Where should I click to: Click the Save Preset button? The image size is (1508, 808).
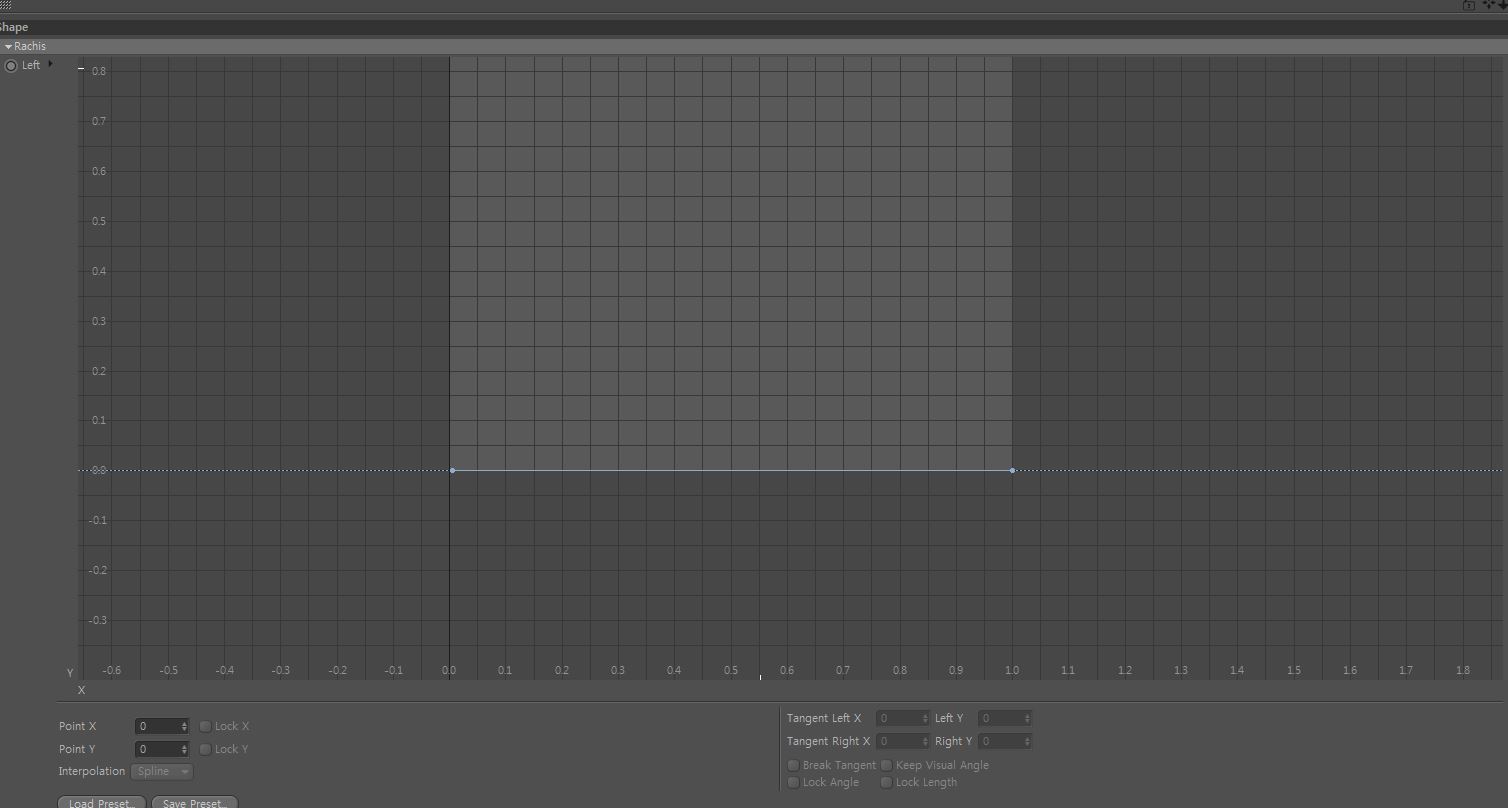[195, 803]
